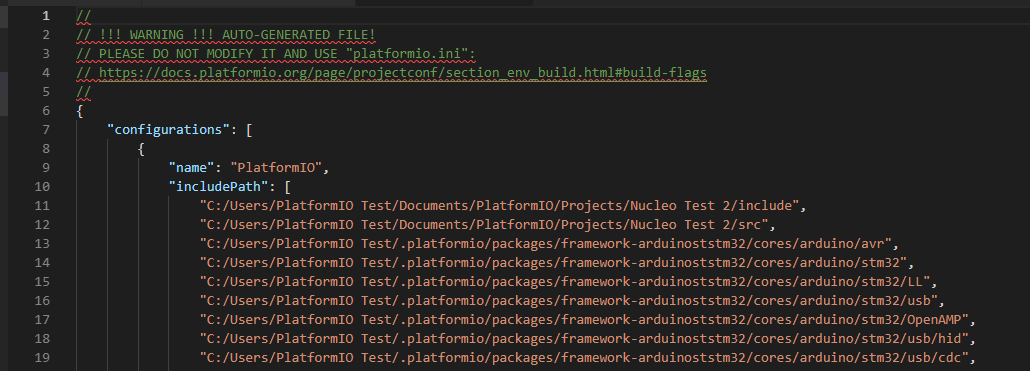
Task: Click the path ending in 'stm32/usb/hid'
Action: [584, 339]
